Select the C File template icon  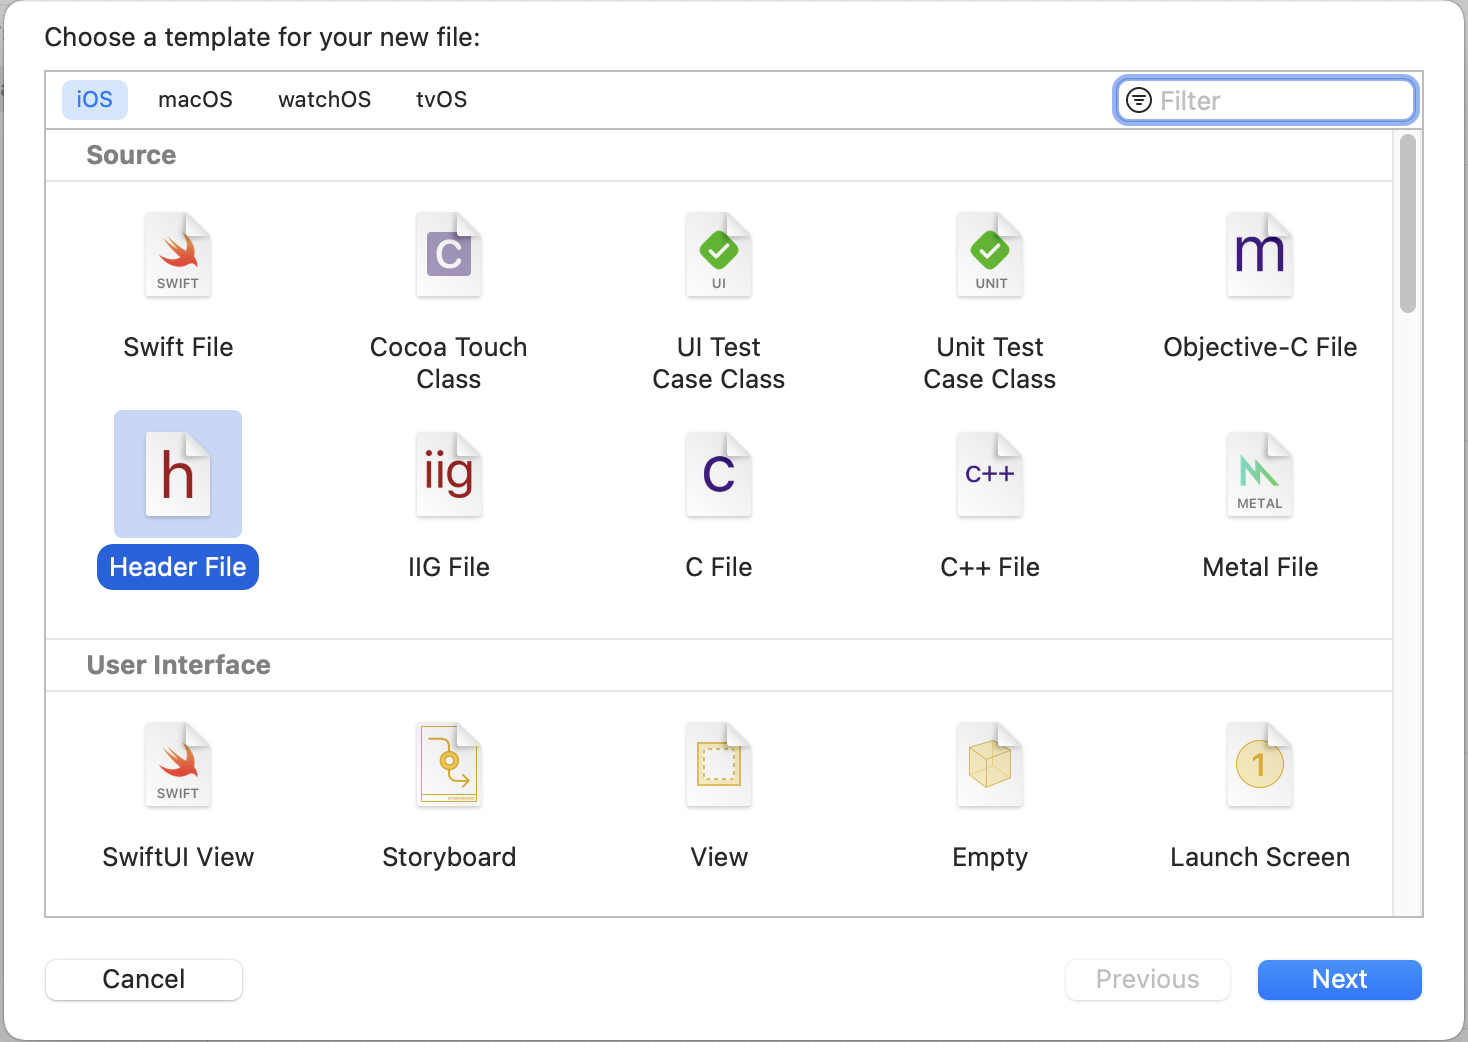click(719, 474)
